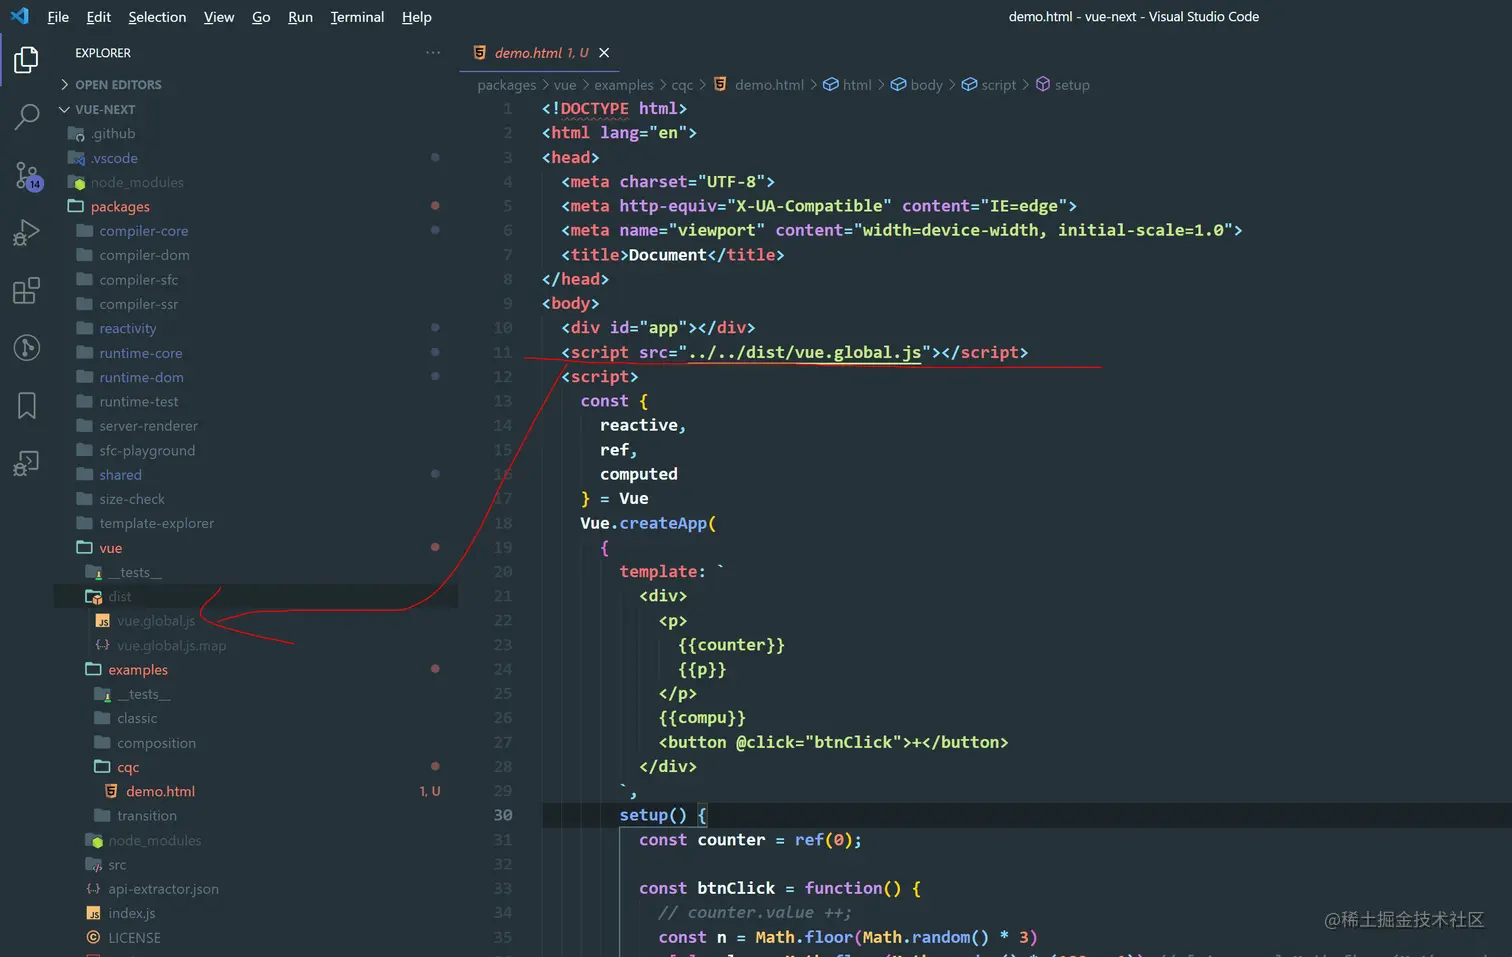1512x957 pixels.
Task: Toggle the modified-file dot next to vue folder
Action: 435,547
